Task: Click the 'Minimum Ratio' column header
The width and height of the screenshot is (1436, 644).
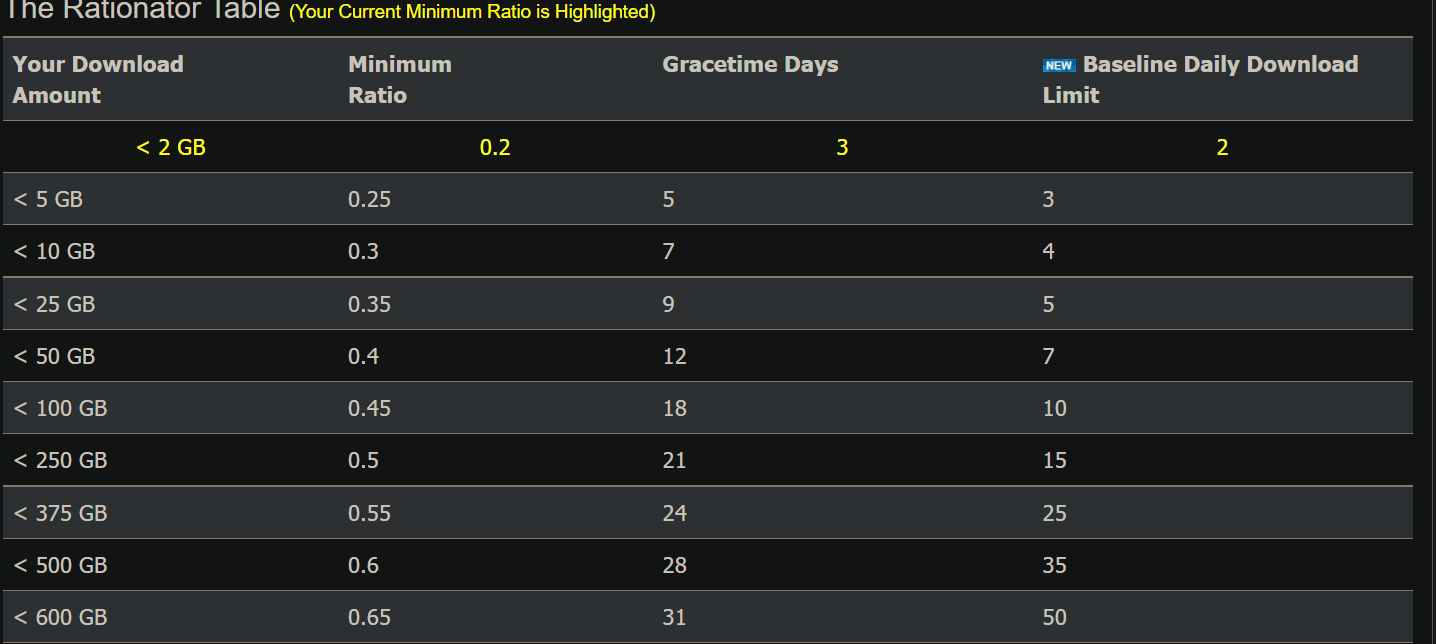Action: (399, 79)
